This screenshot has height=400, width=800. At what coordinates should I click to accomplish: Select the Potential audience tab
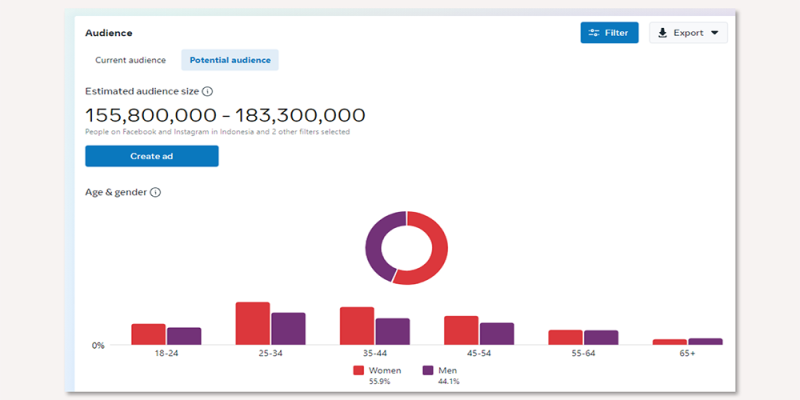[x=230, y=60]
